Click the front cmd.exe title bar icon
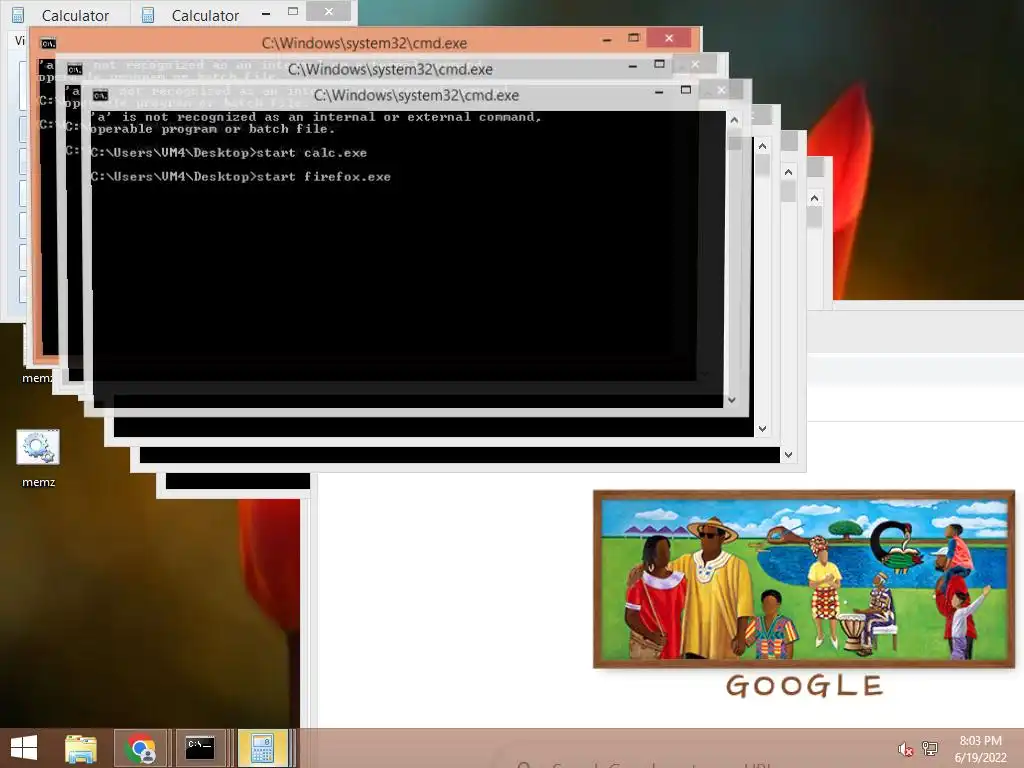The height and width of the screenshot is (768, 1024). pyautogui.click(x=100, y=95)
